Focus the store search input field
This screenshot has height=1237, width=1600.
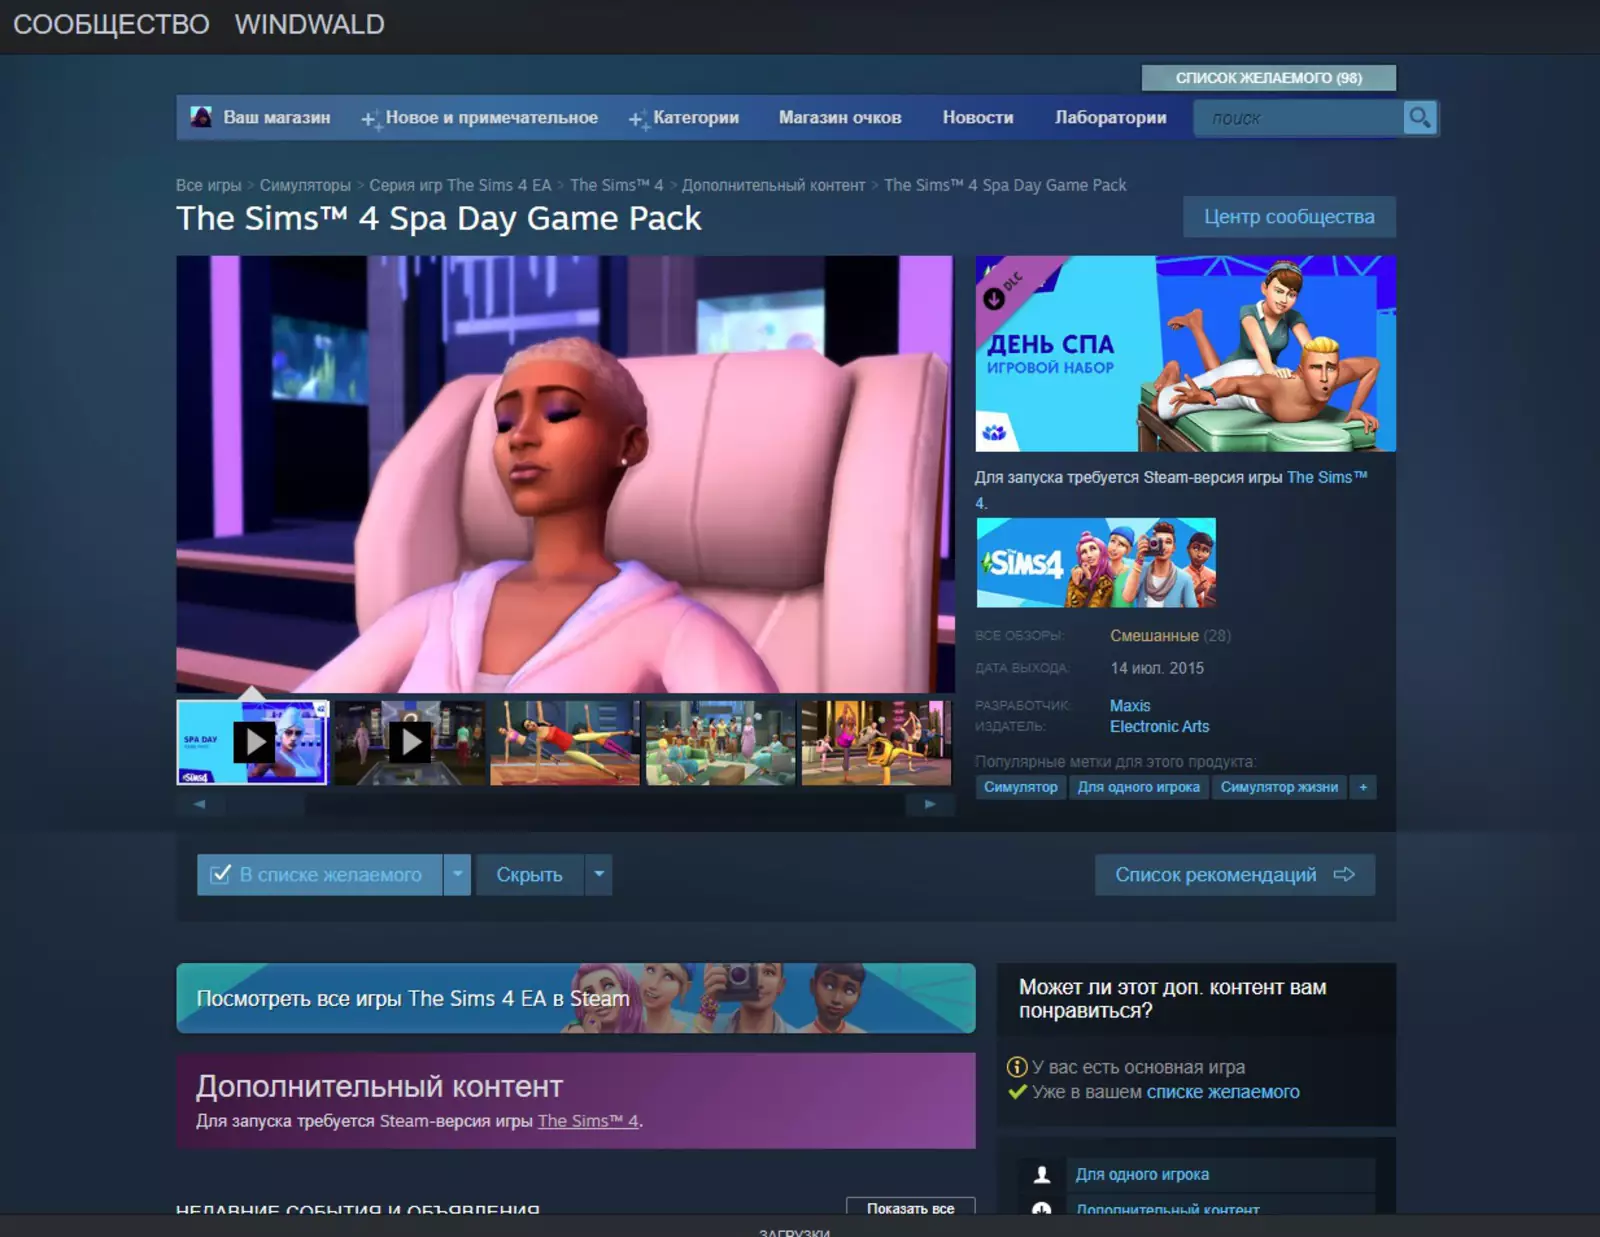(x=1298, y=118)
